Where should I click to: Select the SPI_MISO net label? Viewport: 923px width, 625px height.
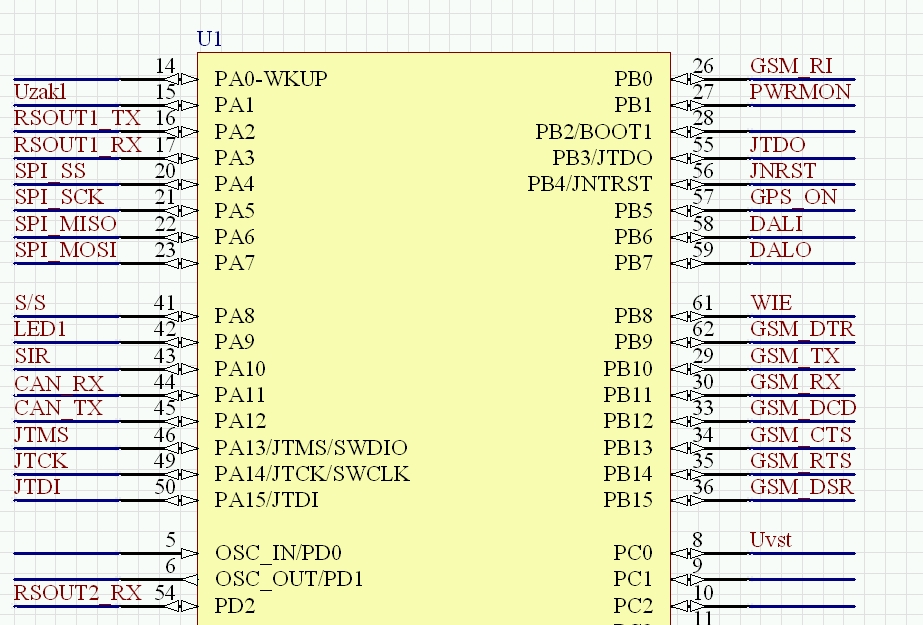[x=65, y=224]
